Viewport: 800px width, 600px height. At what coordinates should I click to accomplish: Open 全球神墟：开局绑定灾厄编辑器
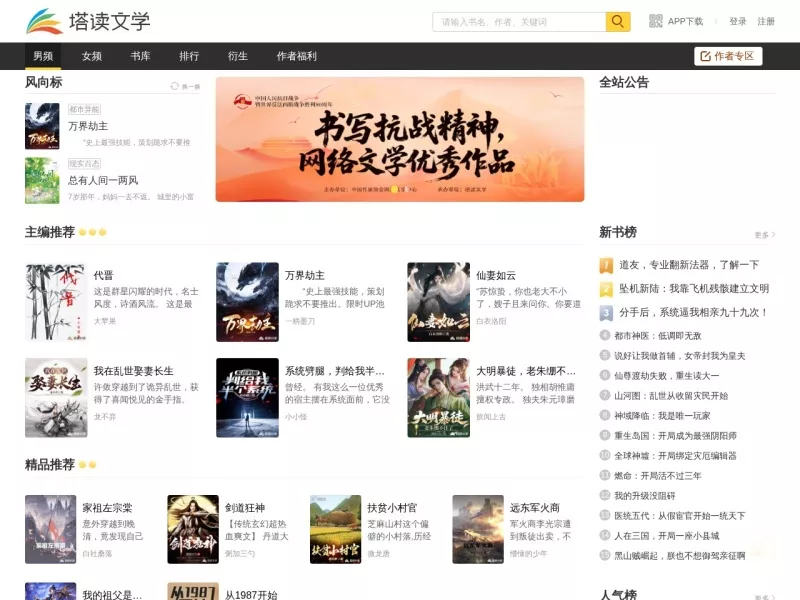coord(676,456)
